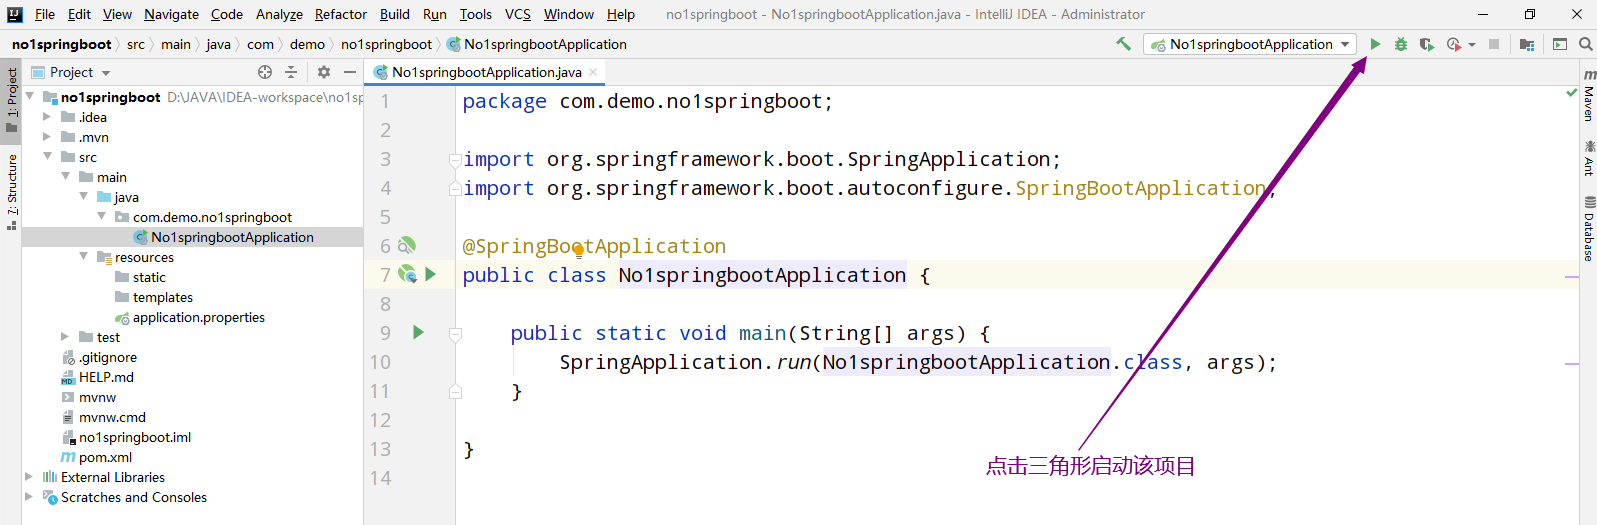Open Project panel settings gear
The height and width of the screenshot is (525, 1597).
pos(324,72)
